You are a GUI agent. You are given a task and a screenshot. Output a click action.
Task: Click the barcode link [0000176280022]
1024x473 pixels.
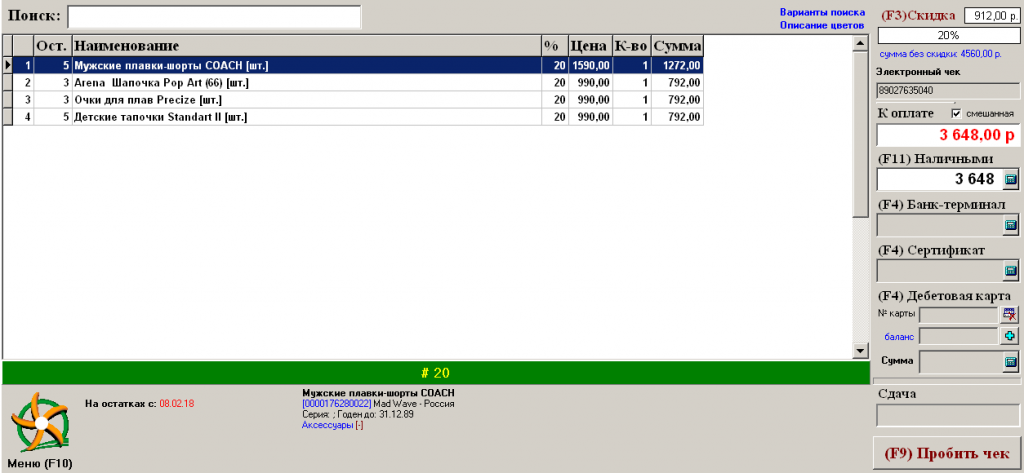click(x=336, y=404)
